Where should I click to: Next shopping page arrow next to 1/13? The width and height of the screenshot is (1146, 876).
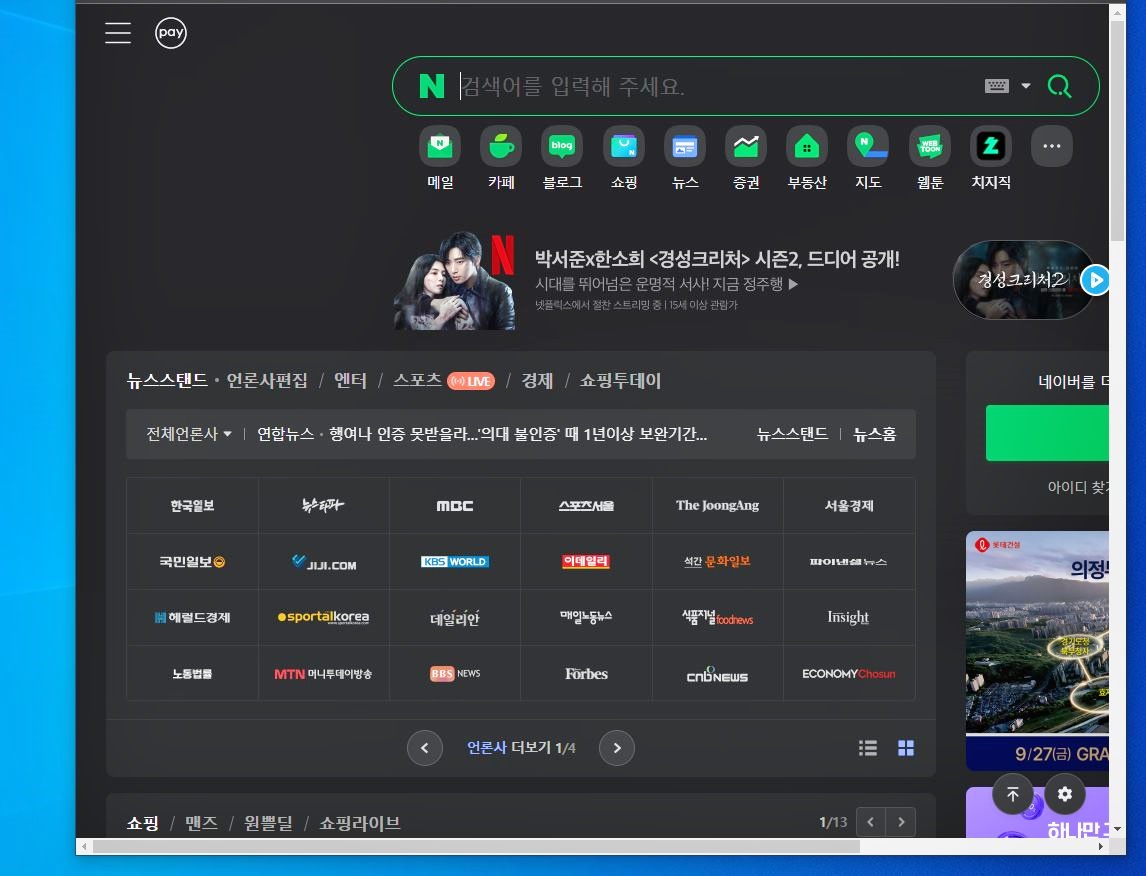[x=901, y=822]
